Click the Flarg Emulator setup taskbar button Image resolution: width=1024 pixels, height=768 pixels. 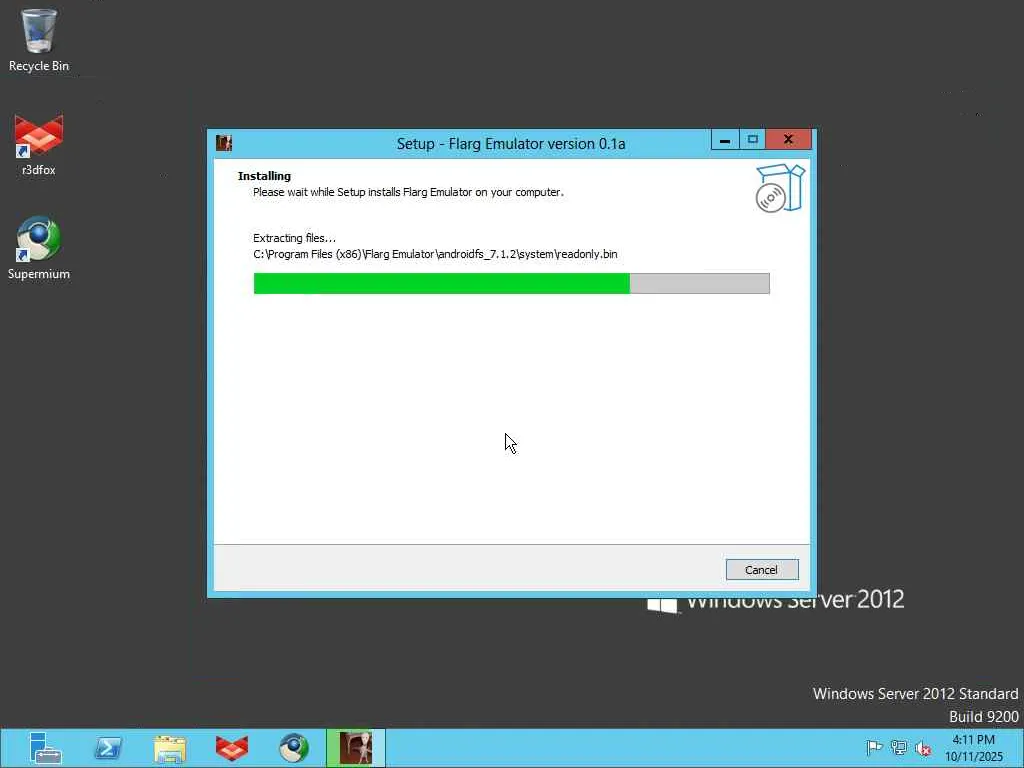(356, 748)
